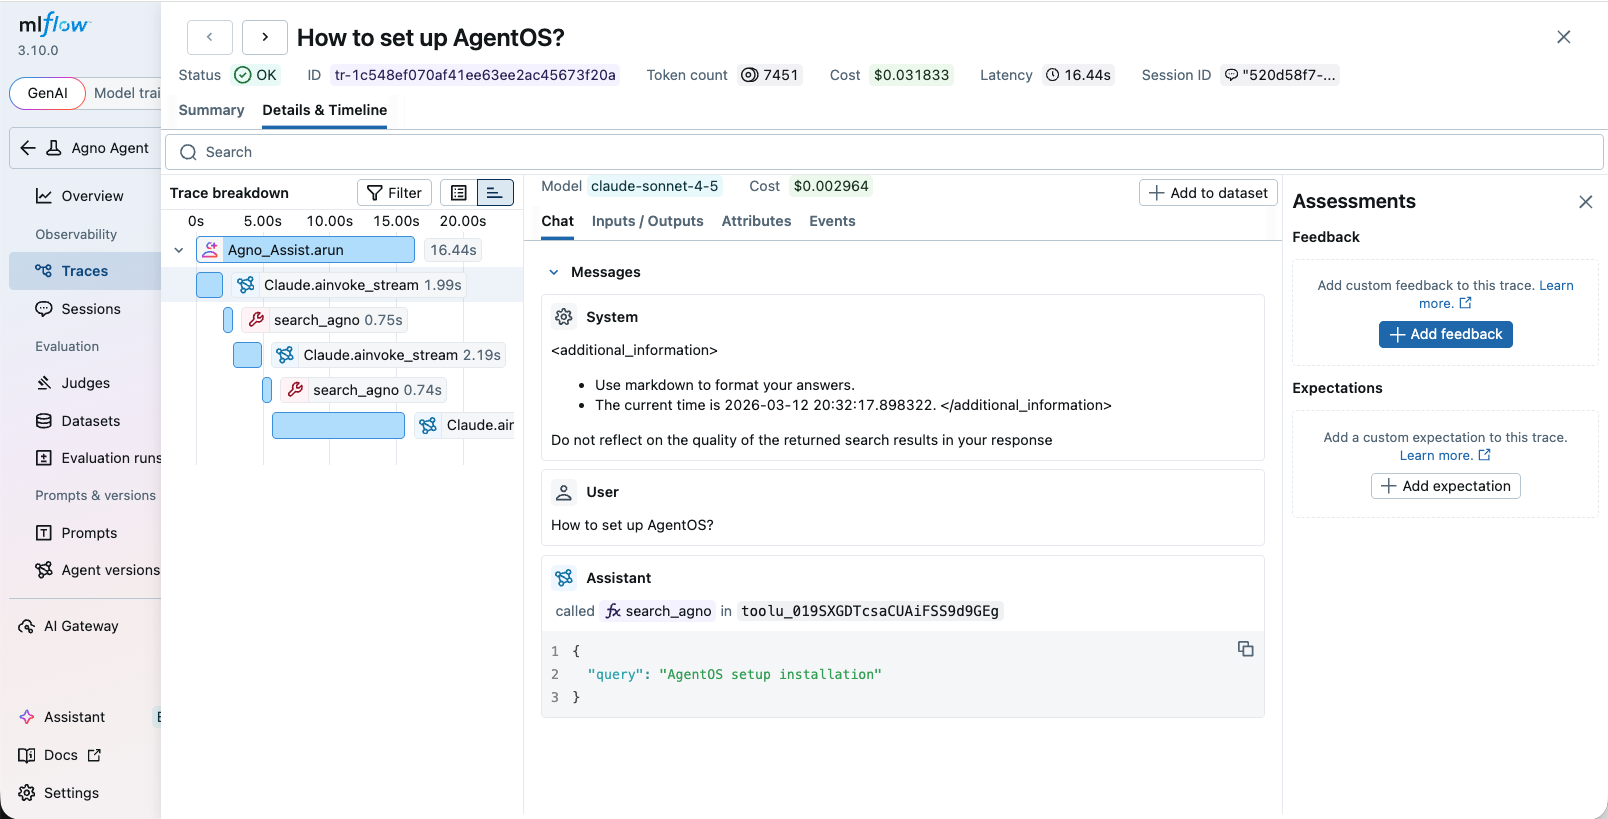Select the Model training mode toggle
The image size is (1608, 819).
tap(125, 93)
